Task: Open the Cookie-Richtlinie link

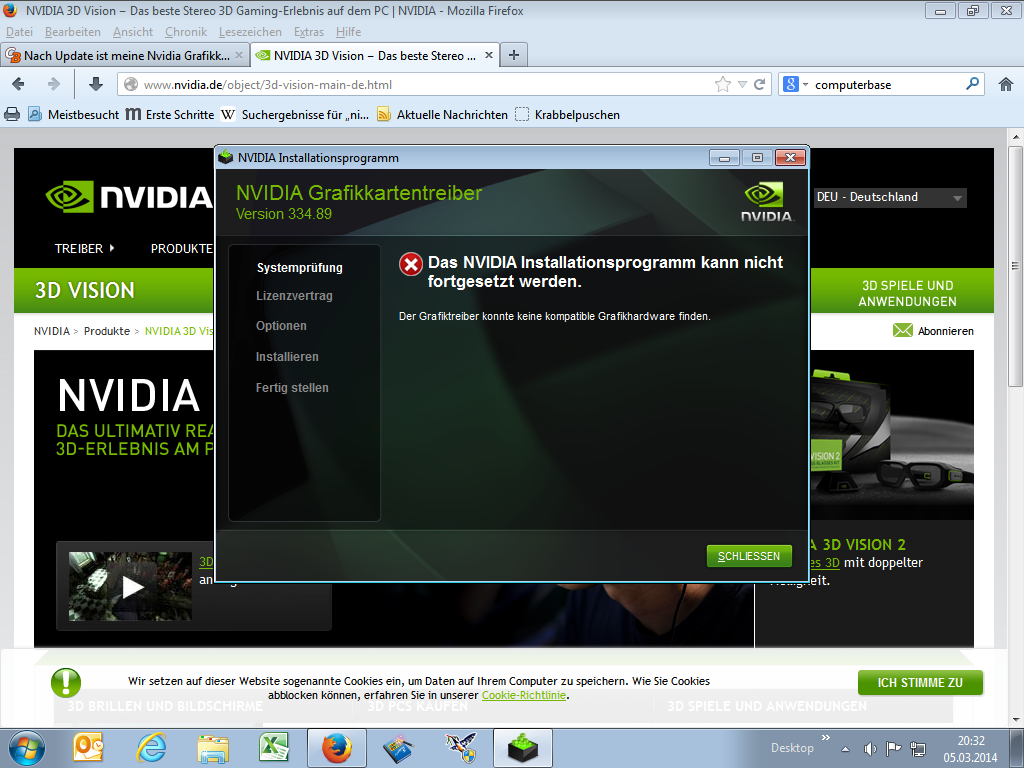Action: [524, 695]
